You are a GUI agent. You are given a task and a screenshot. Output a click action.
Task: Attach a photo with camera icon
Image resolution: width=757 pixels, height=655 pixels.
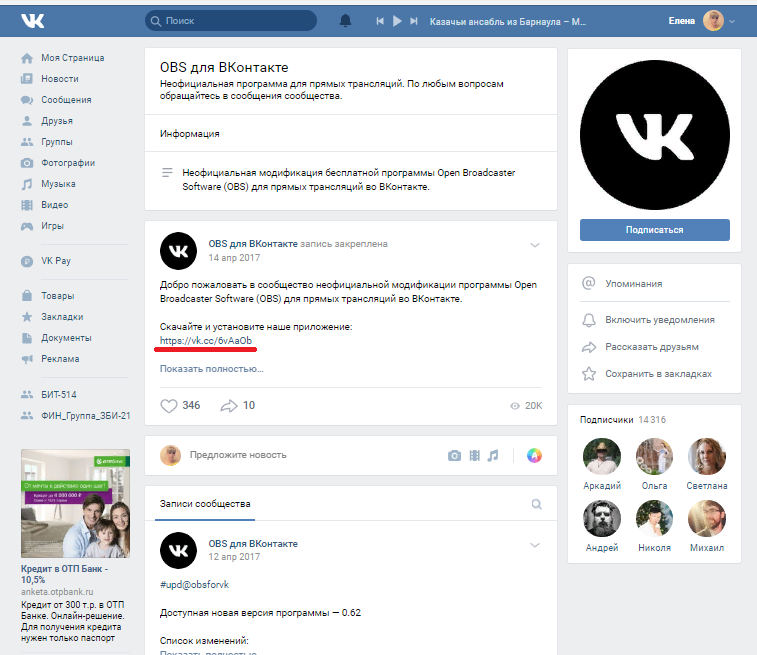pyautogui.click(x=454, y=455)
